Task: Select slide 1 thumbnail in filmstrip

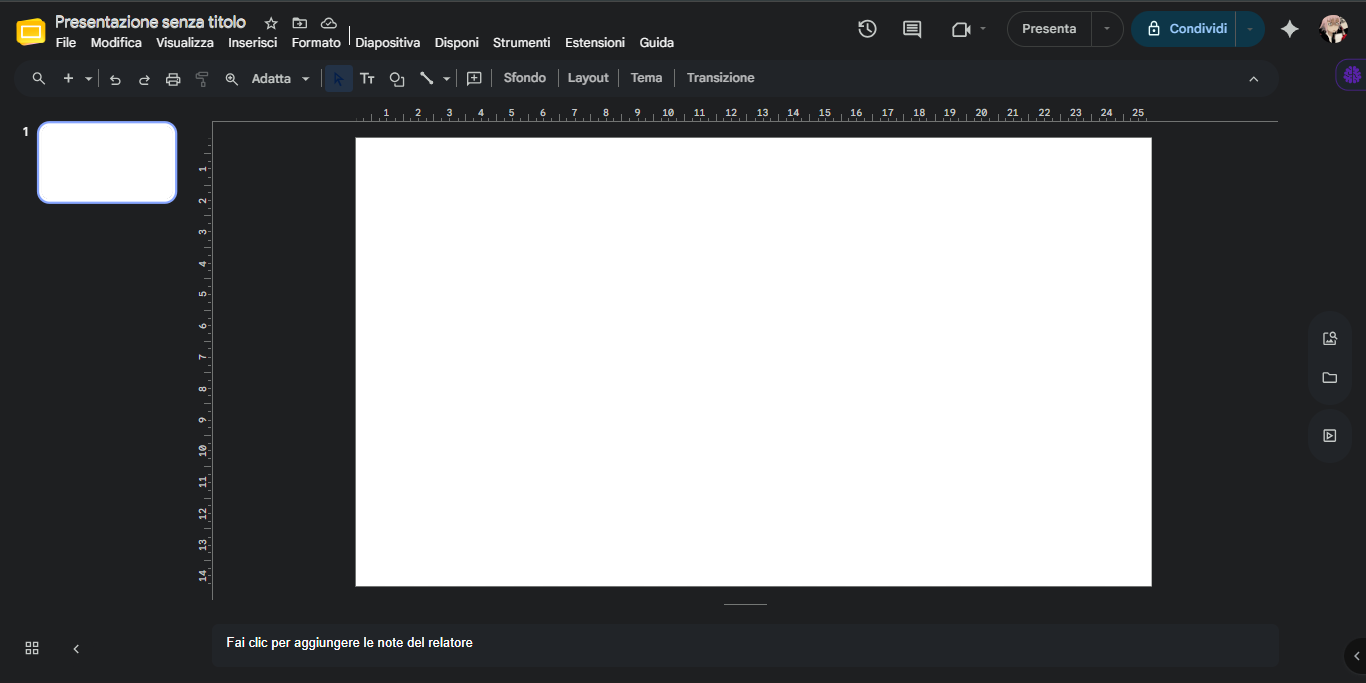Action: 107,162
